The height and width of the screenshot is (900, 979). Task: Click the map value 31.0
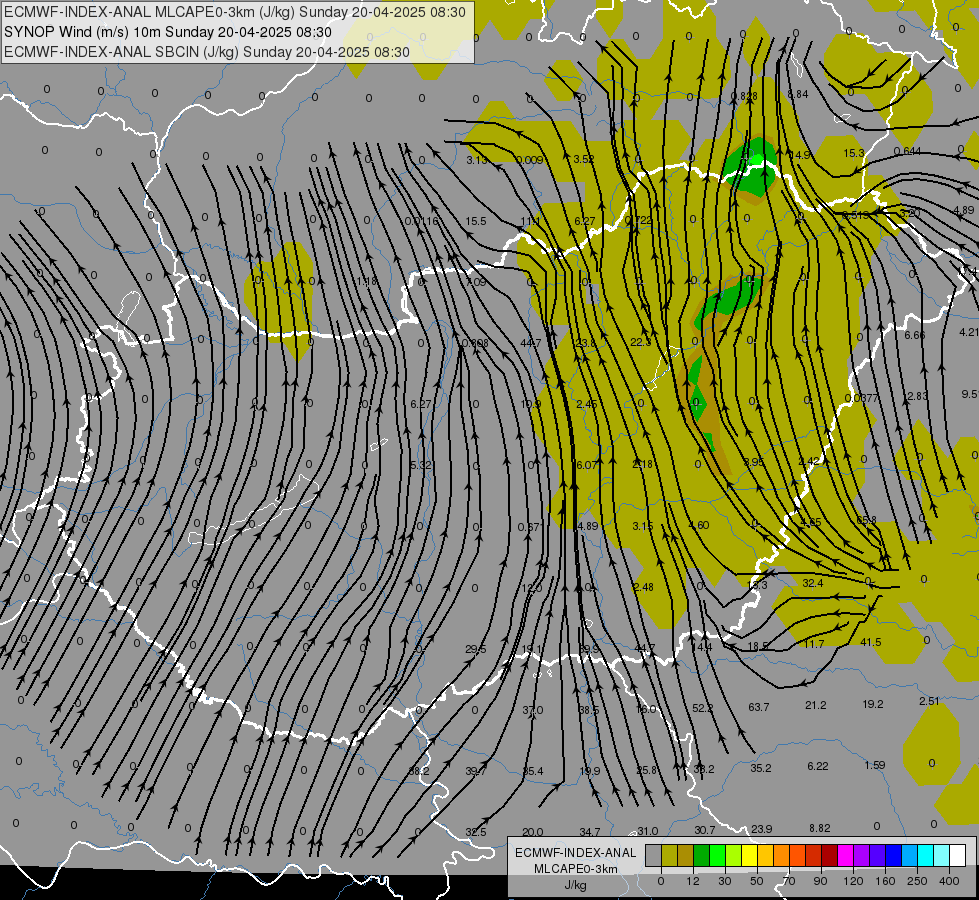647,831
